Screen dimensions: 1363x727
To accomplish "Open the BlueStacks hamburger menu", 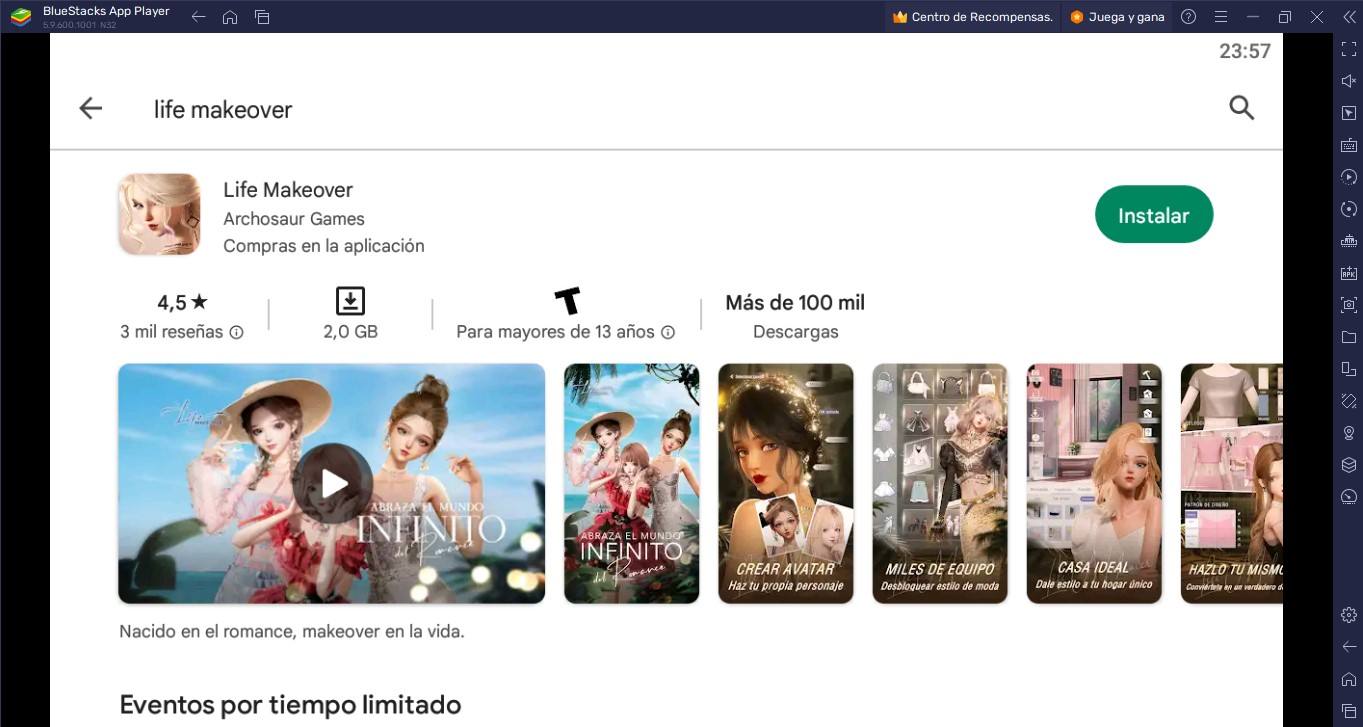I will click(x=1220, y=16).
